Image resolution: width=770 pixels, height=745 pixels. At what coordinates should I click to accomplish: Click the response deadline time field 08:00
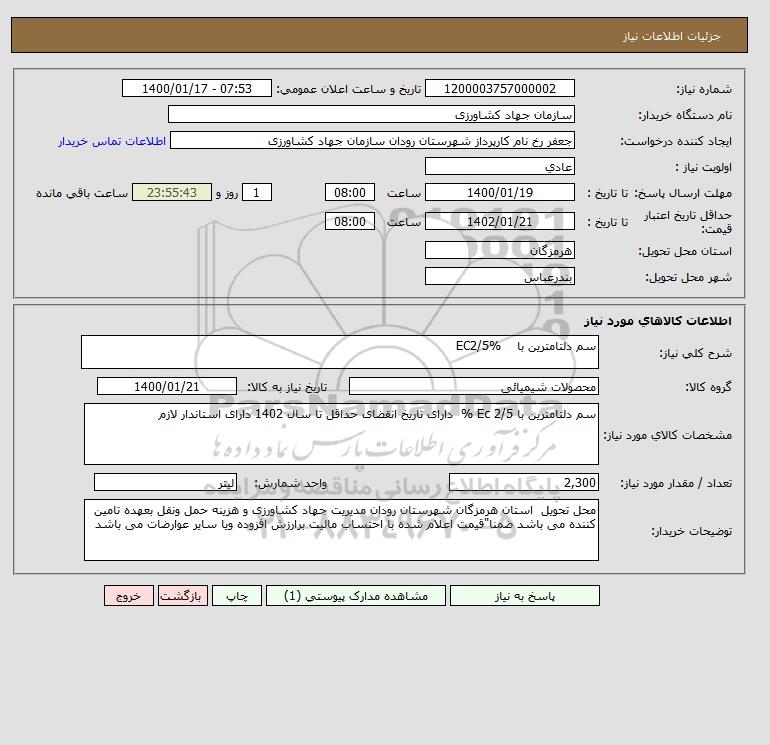[x=350, y=193]
